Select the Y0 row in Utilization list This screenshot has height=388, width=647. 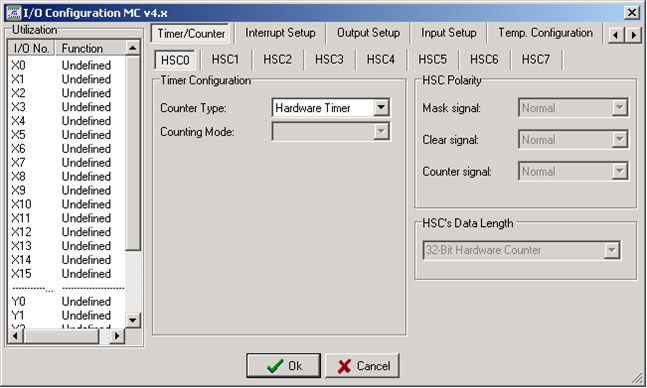pyautogui.click(x=66, y=301)
